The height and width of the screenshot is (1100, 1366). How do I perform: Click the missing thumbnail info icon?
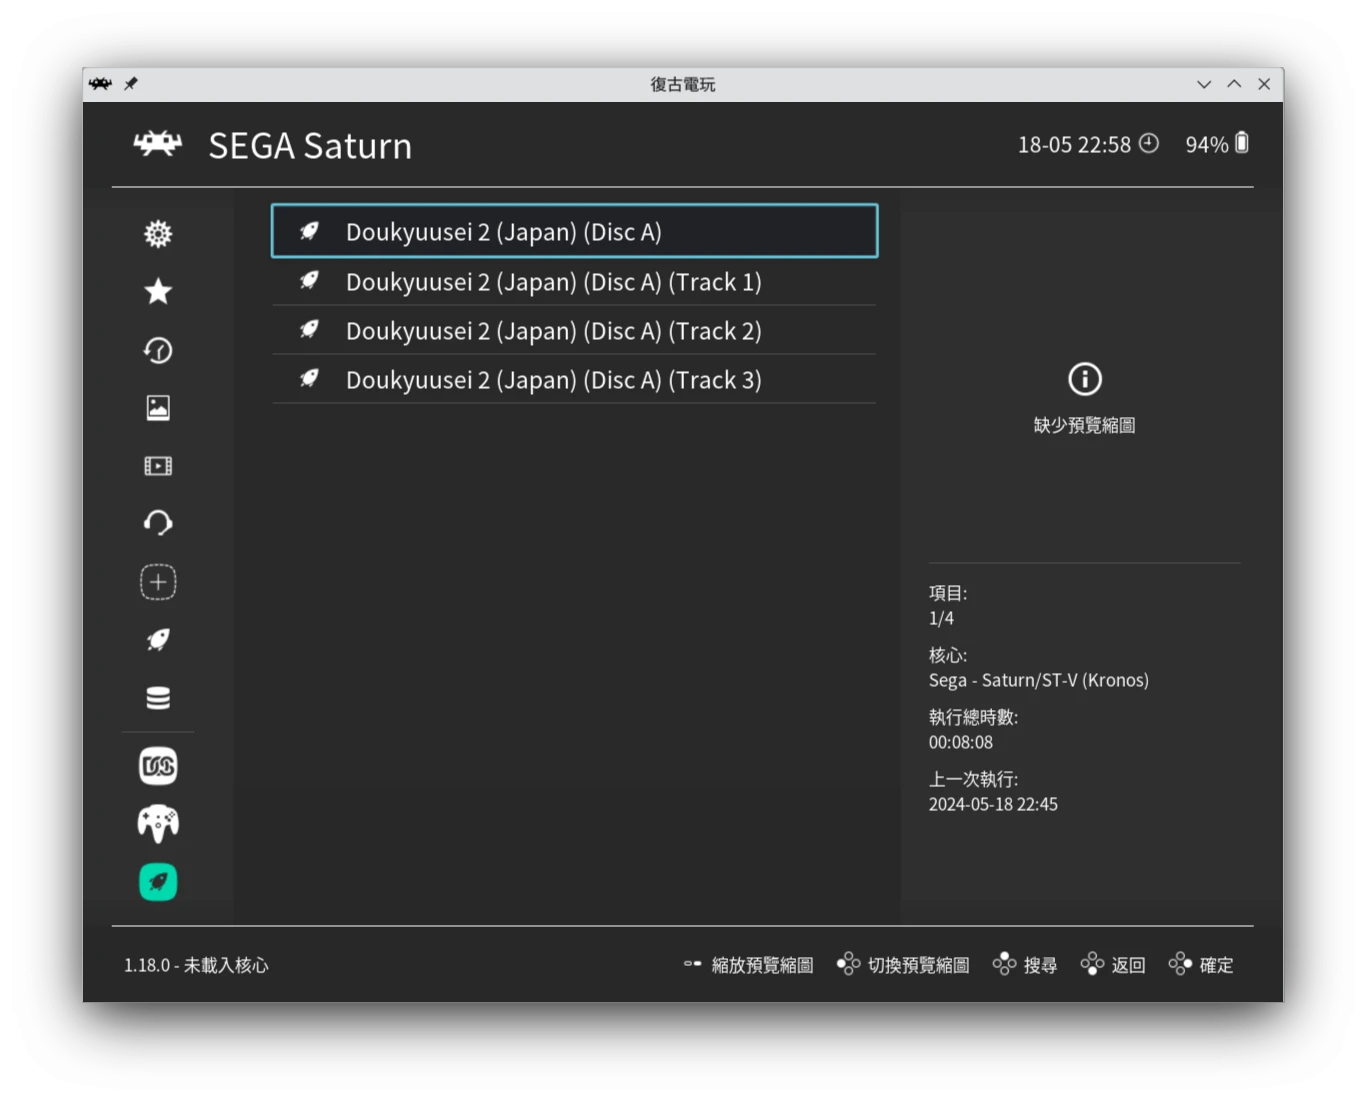(x=1085, y=380)
